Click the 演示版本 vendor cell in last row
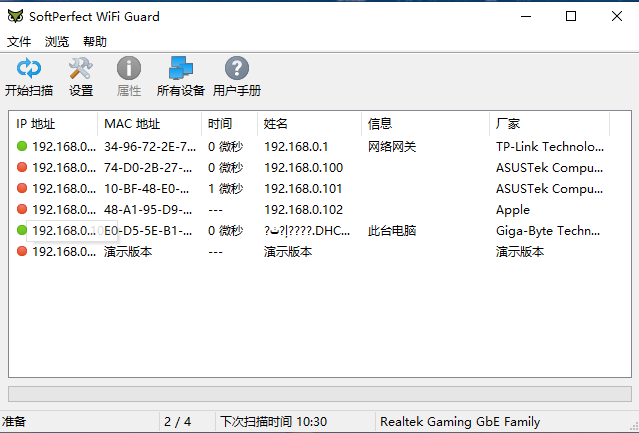639x433 pixels. 520,252
